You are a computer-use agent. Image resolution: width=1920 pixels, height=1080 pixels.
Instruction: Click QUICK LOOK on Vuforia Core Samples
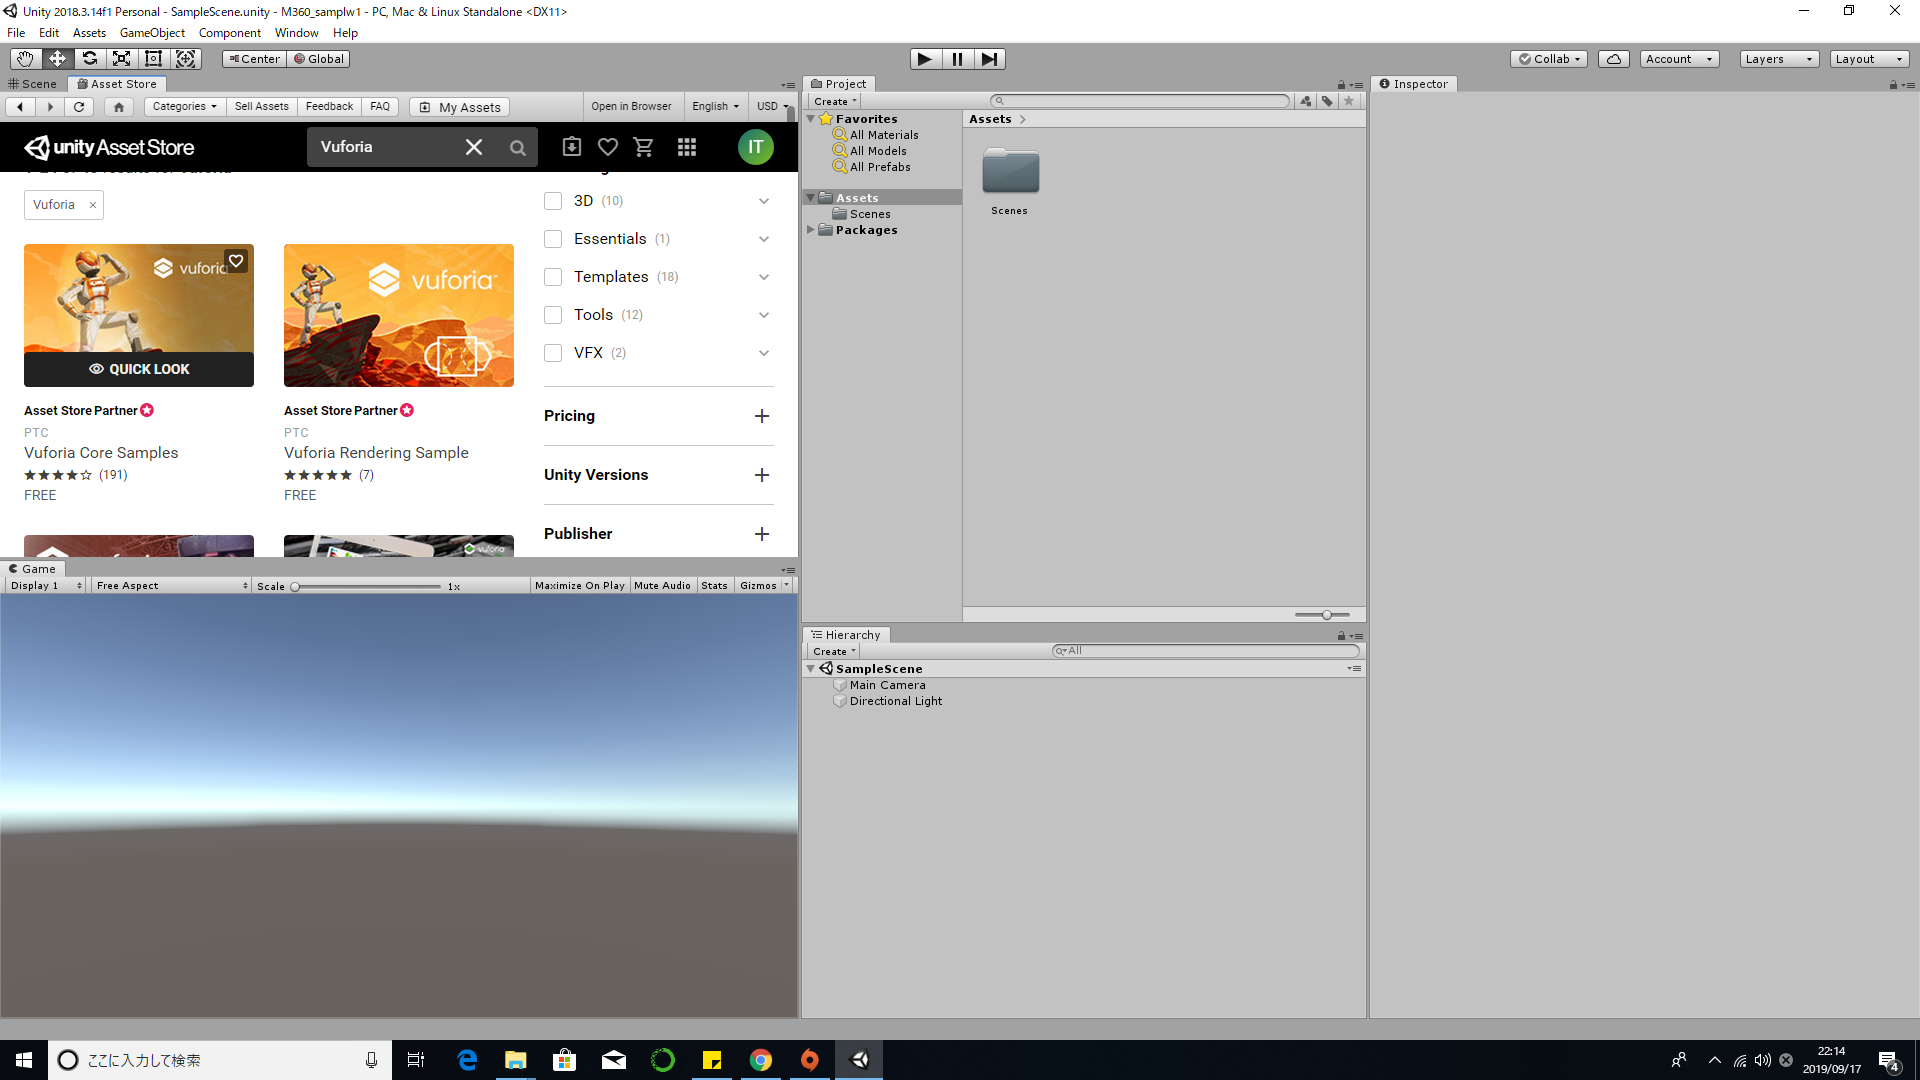[138, 369]
